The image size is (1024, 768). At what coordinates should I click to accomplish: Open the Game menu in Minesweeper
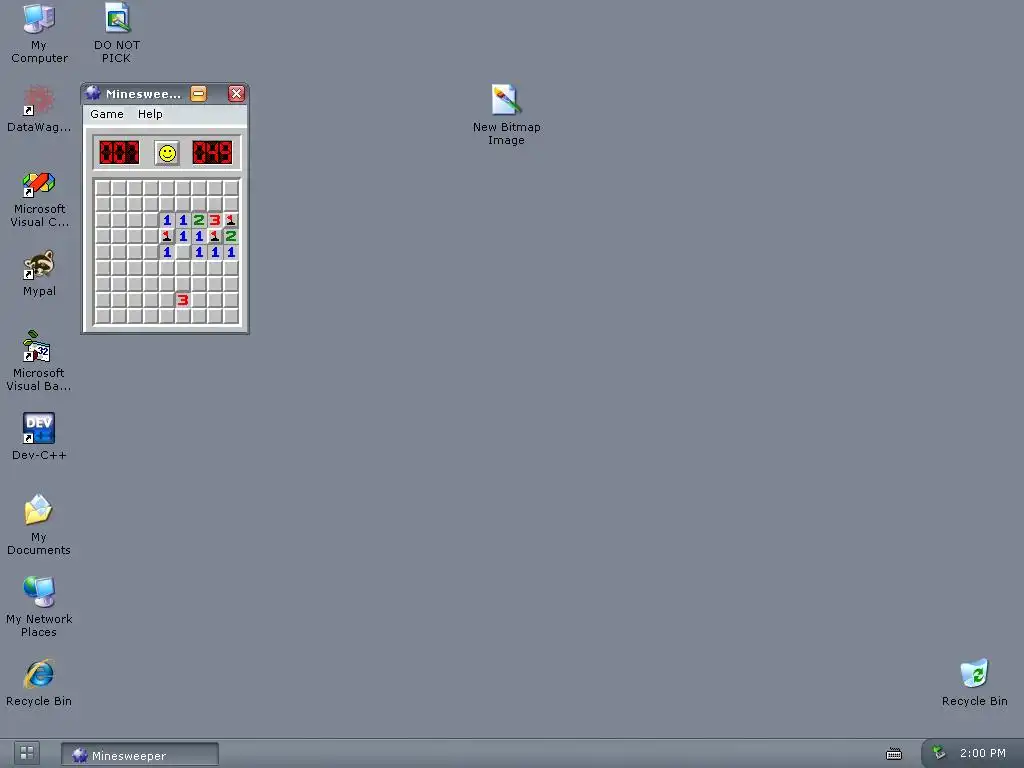(x=106, y=114)
